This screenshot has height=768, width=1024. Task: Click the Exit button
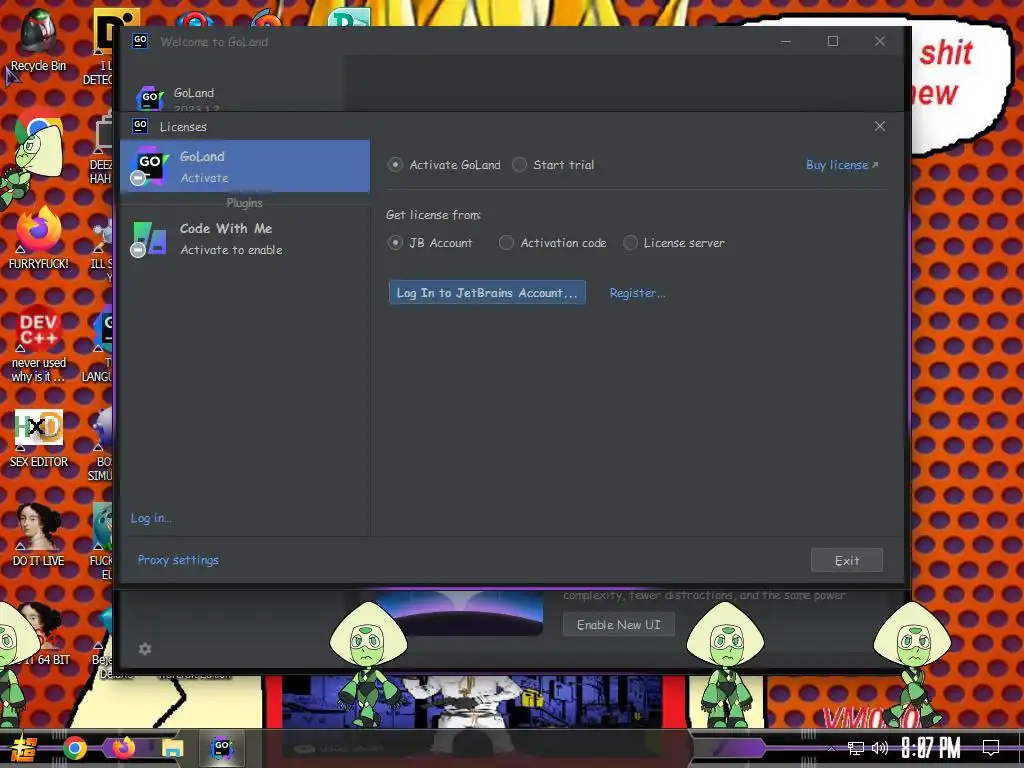tap(846, 560)
